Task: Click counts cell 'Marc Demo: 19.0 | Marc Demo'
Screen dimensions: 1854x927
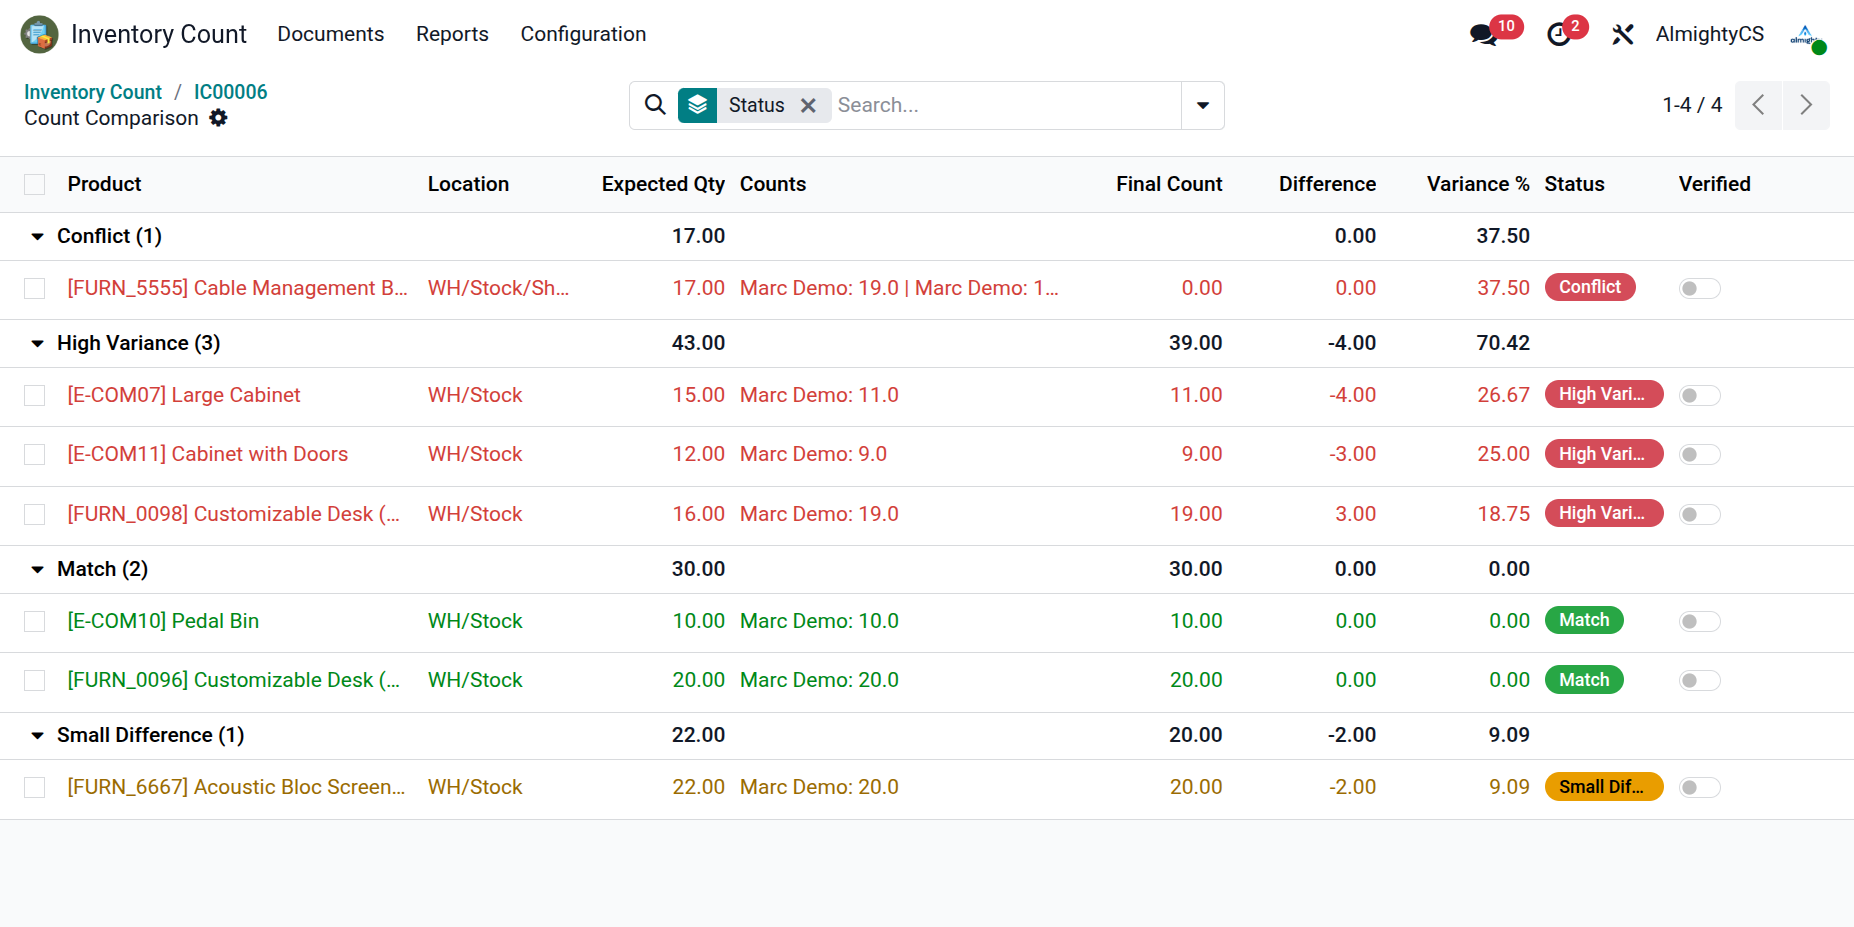Action: pos(899,288)
